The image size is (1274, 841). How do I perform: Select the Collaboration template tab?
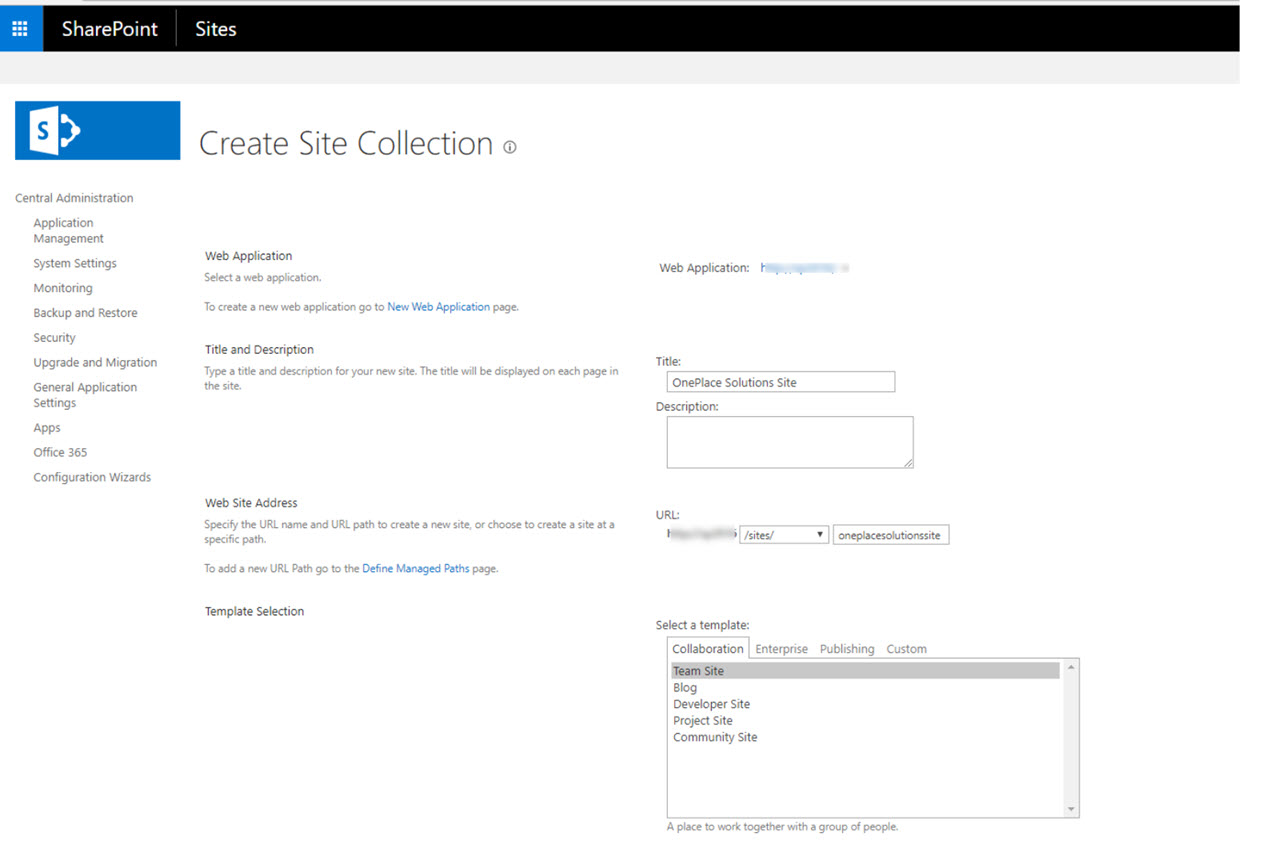[x=708, y=649]
